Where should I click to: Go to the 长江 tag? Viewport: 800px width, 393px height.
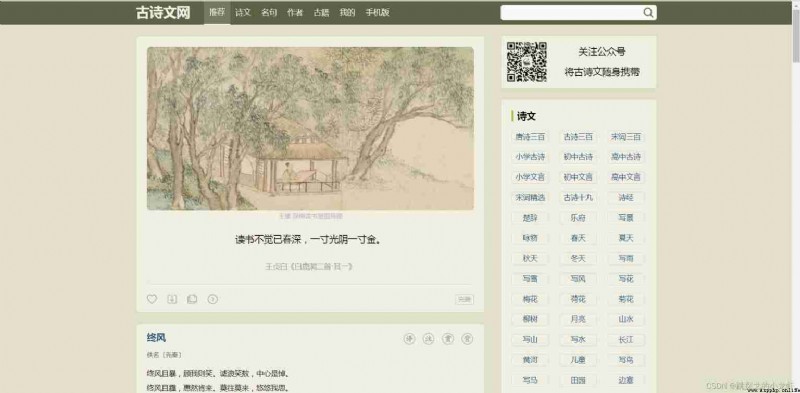(x=626, y=339)
